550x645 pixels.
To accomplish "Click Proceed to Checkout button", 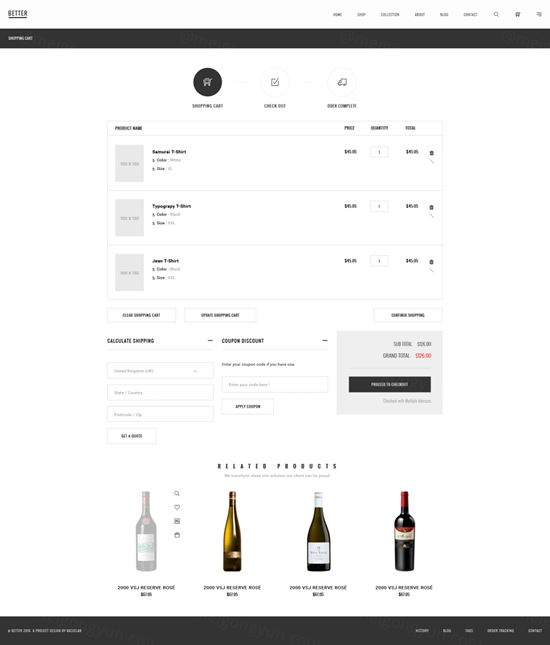I will [x=390, y=384].
